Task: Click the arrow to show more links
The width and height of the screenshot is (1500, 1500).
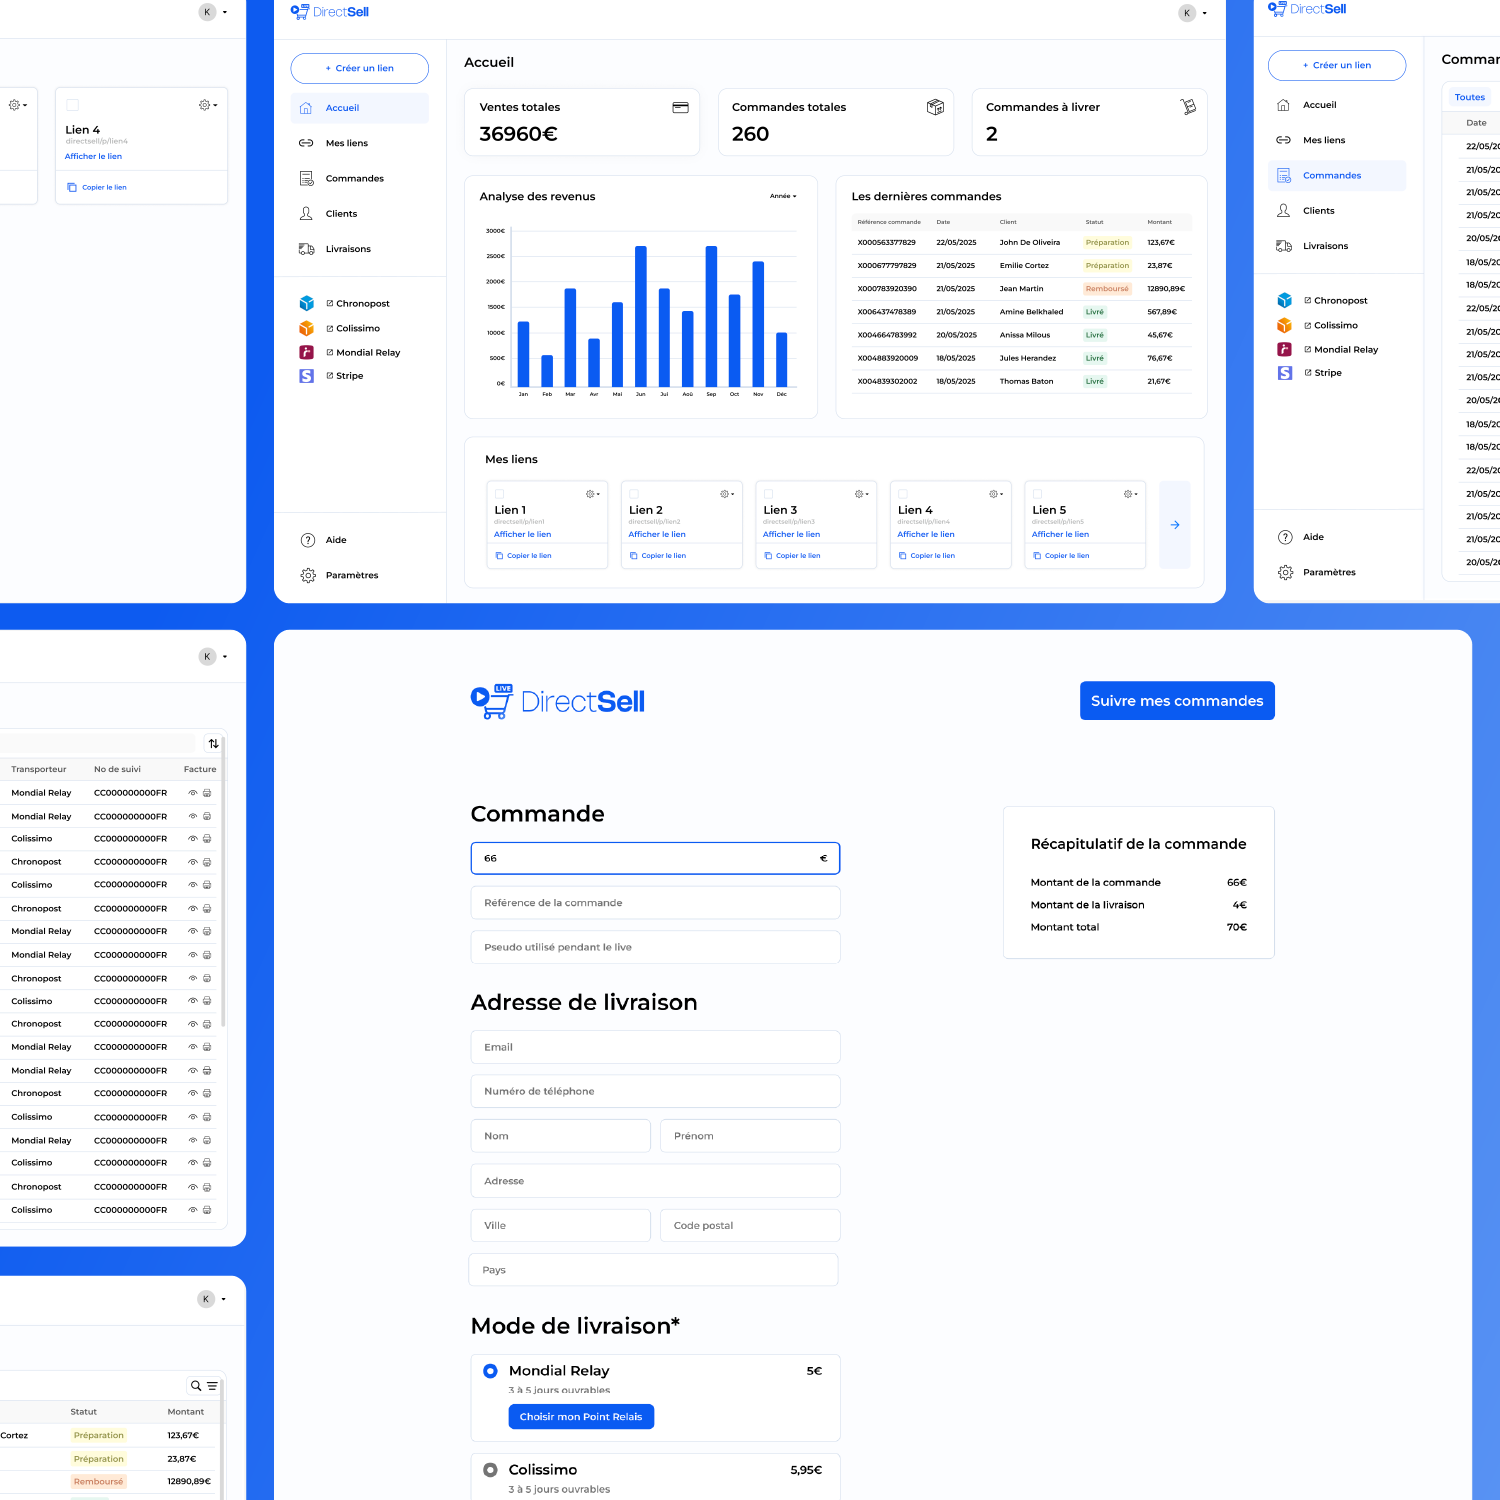Action: [1175, 525]
